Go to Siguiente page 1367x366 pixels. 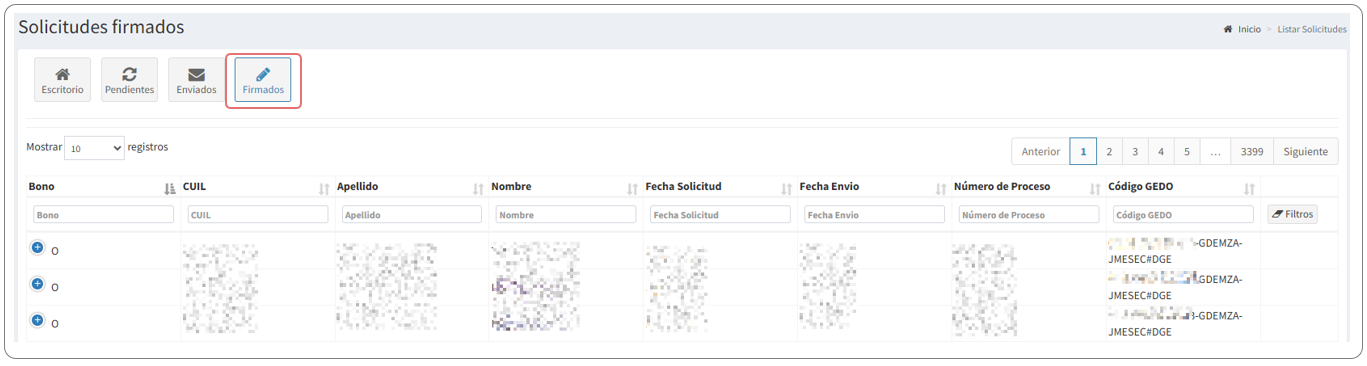tap(1305, 152)
